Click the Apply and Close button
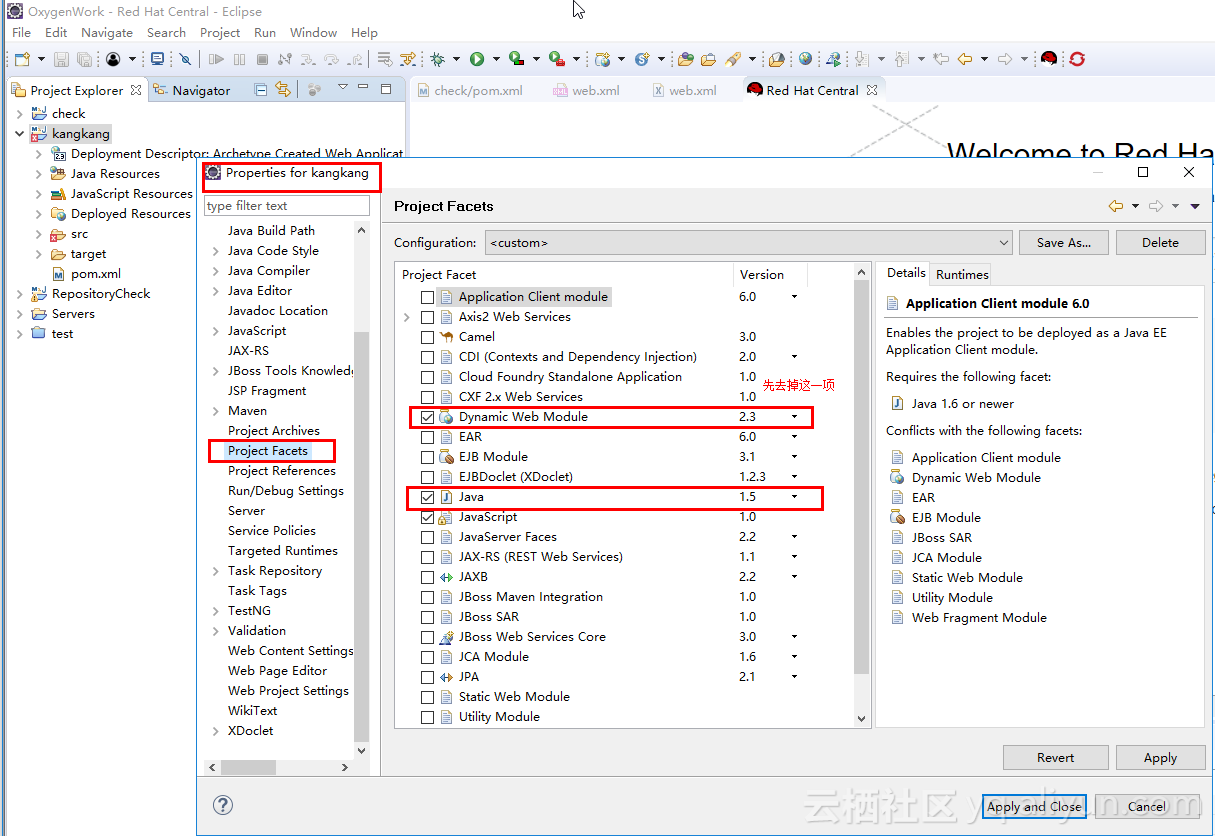 point(1034,806)
